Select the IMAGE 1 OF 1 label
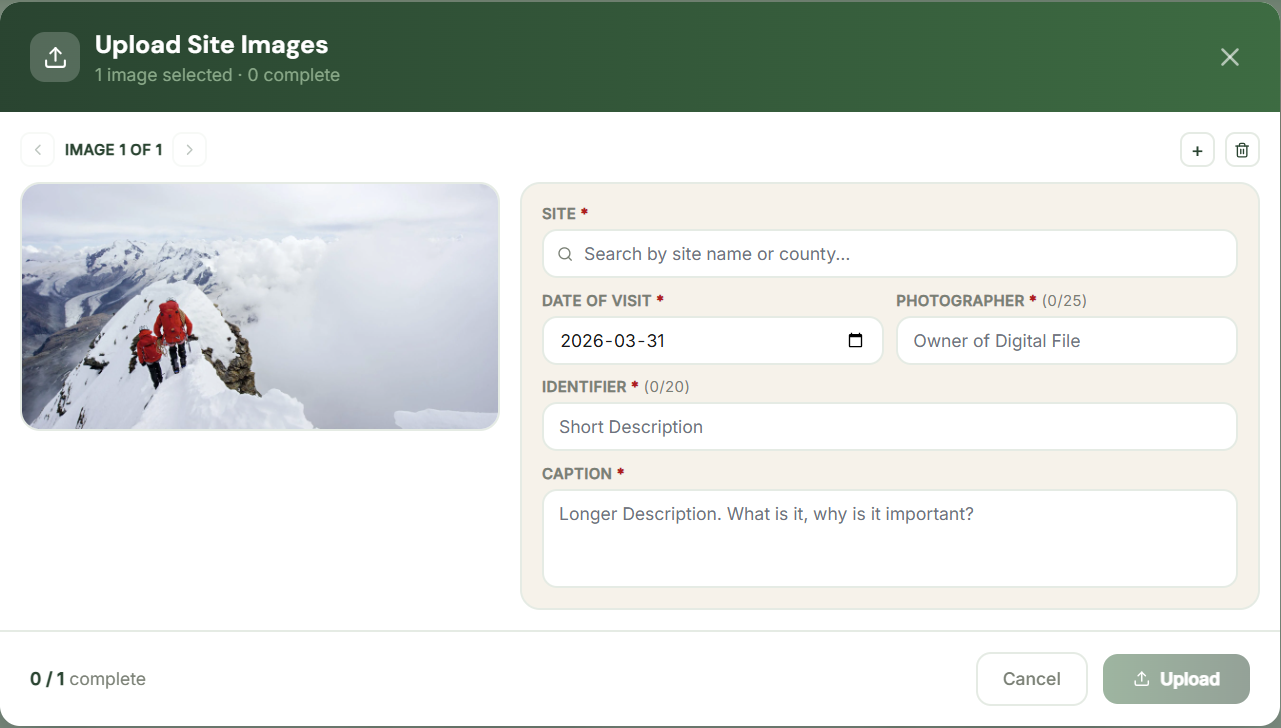Viewport: 1281px width, 728px height. click(x=113, y=149)
